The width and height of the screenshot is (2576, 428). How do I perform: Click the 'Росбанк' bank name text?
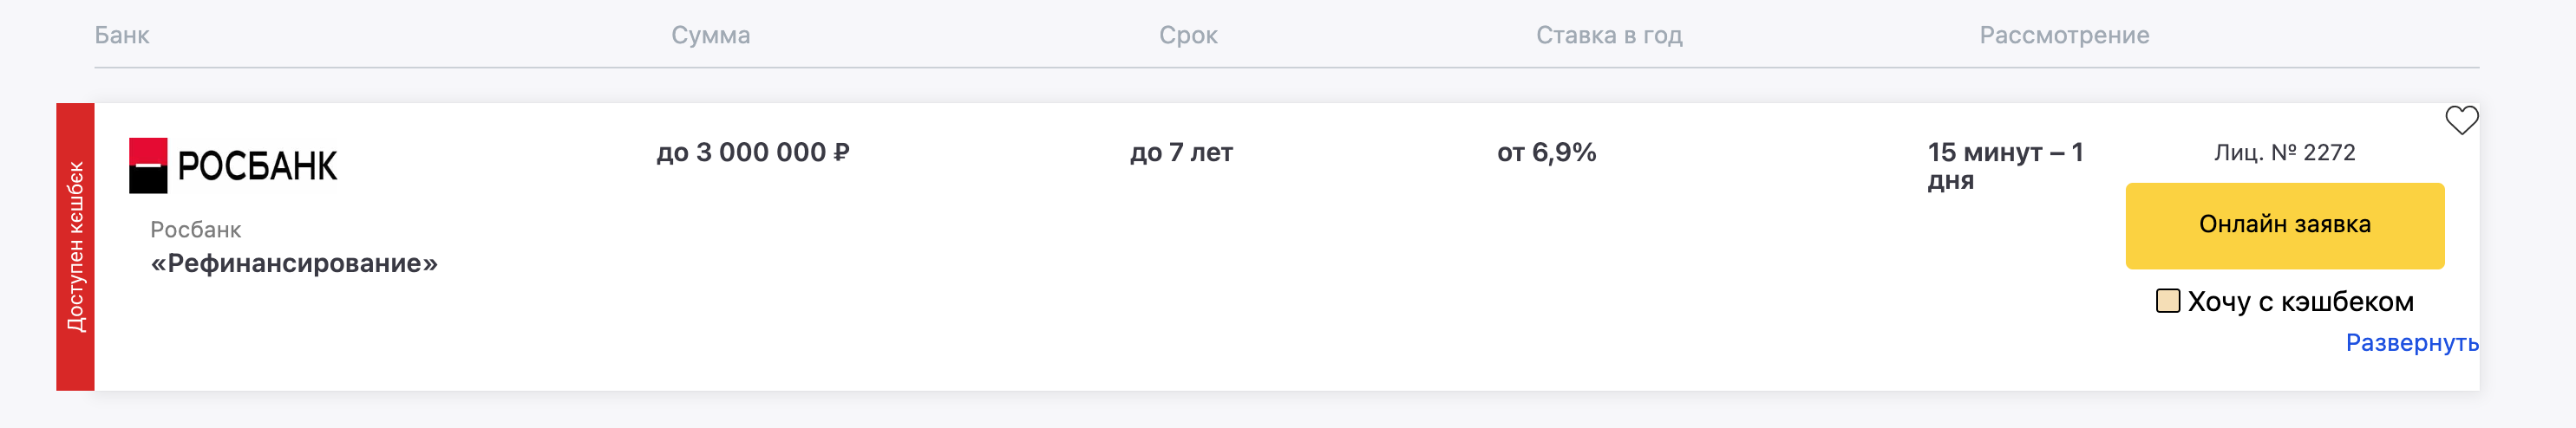click(196, 230)
